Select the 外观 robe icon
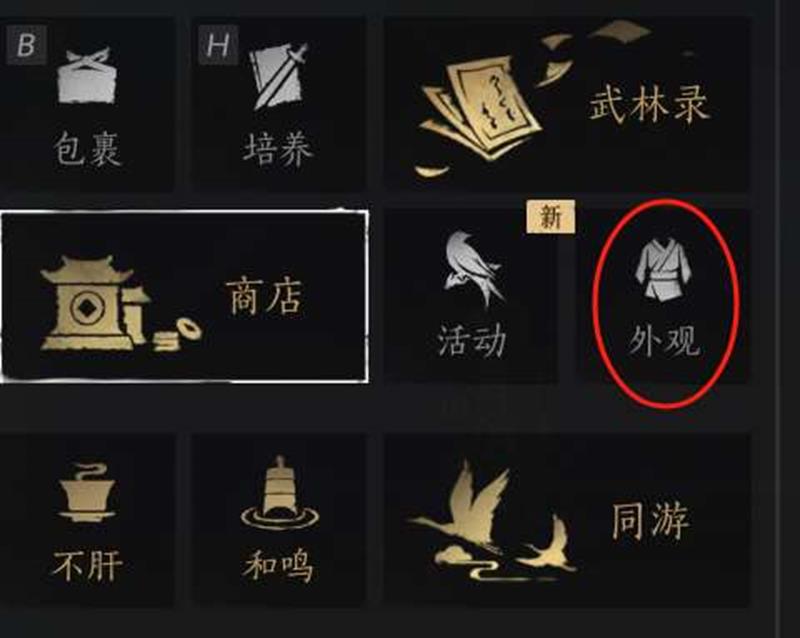The height and width of the screenshot is (638, 800). (x=663, y=271)
